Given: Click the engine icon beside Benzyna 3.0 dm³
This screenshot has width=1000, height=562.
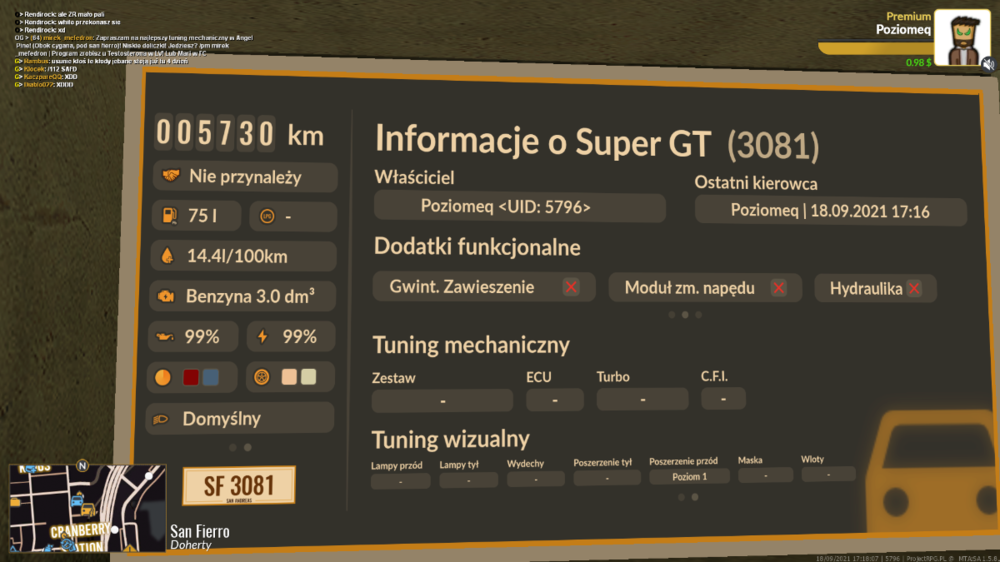Looking at the screenshot, I should coord(166,296).
